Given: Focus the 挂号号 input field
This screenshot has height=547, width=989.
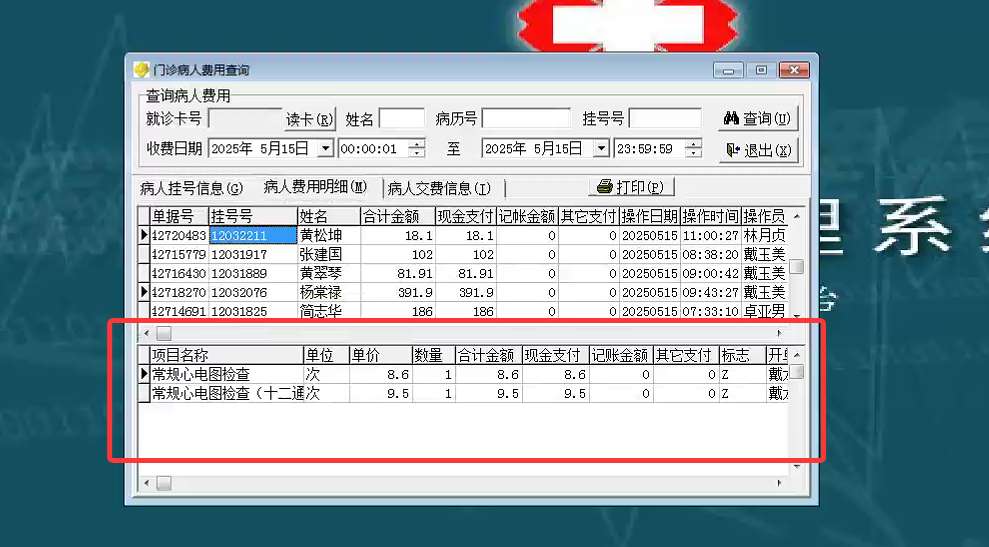Looking at the screenshot, I should click(665, 119).
